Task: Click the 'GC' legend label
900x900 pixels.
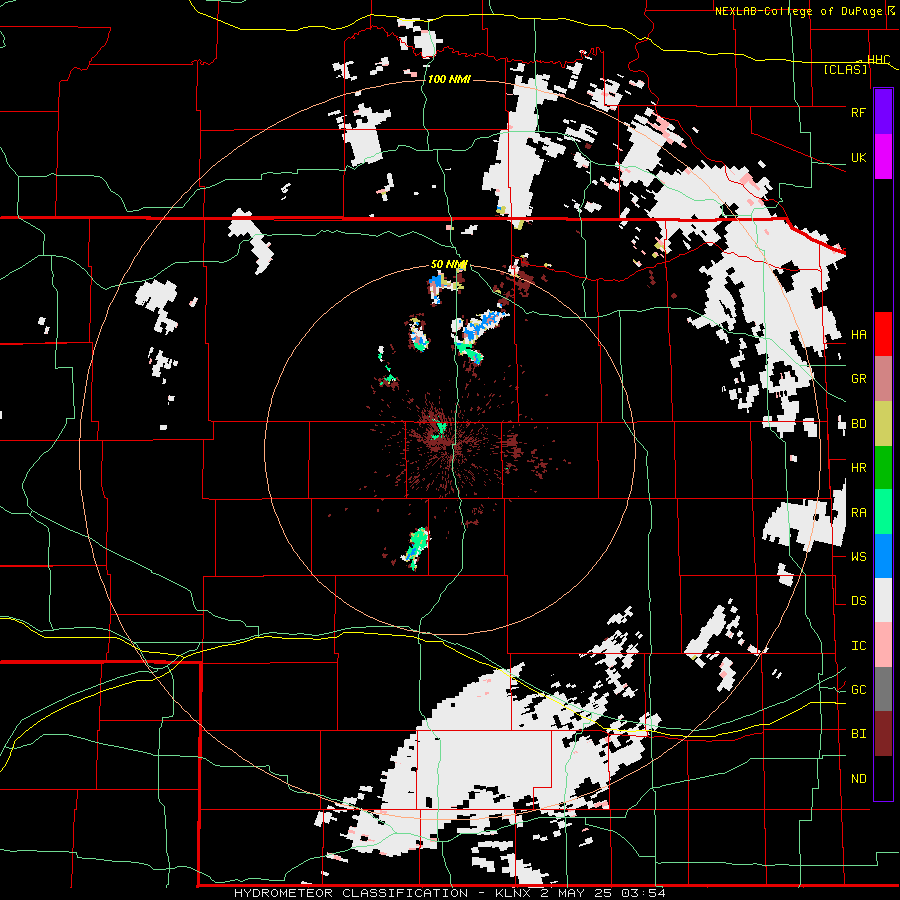Action: click(858, 689)
